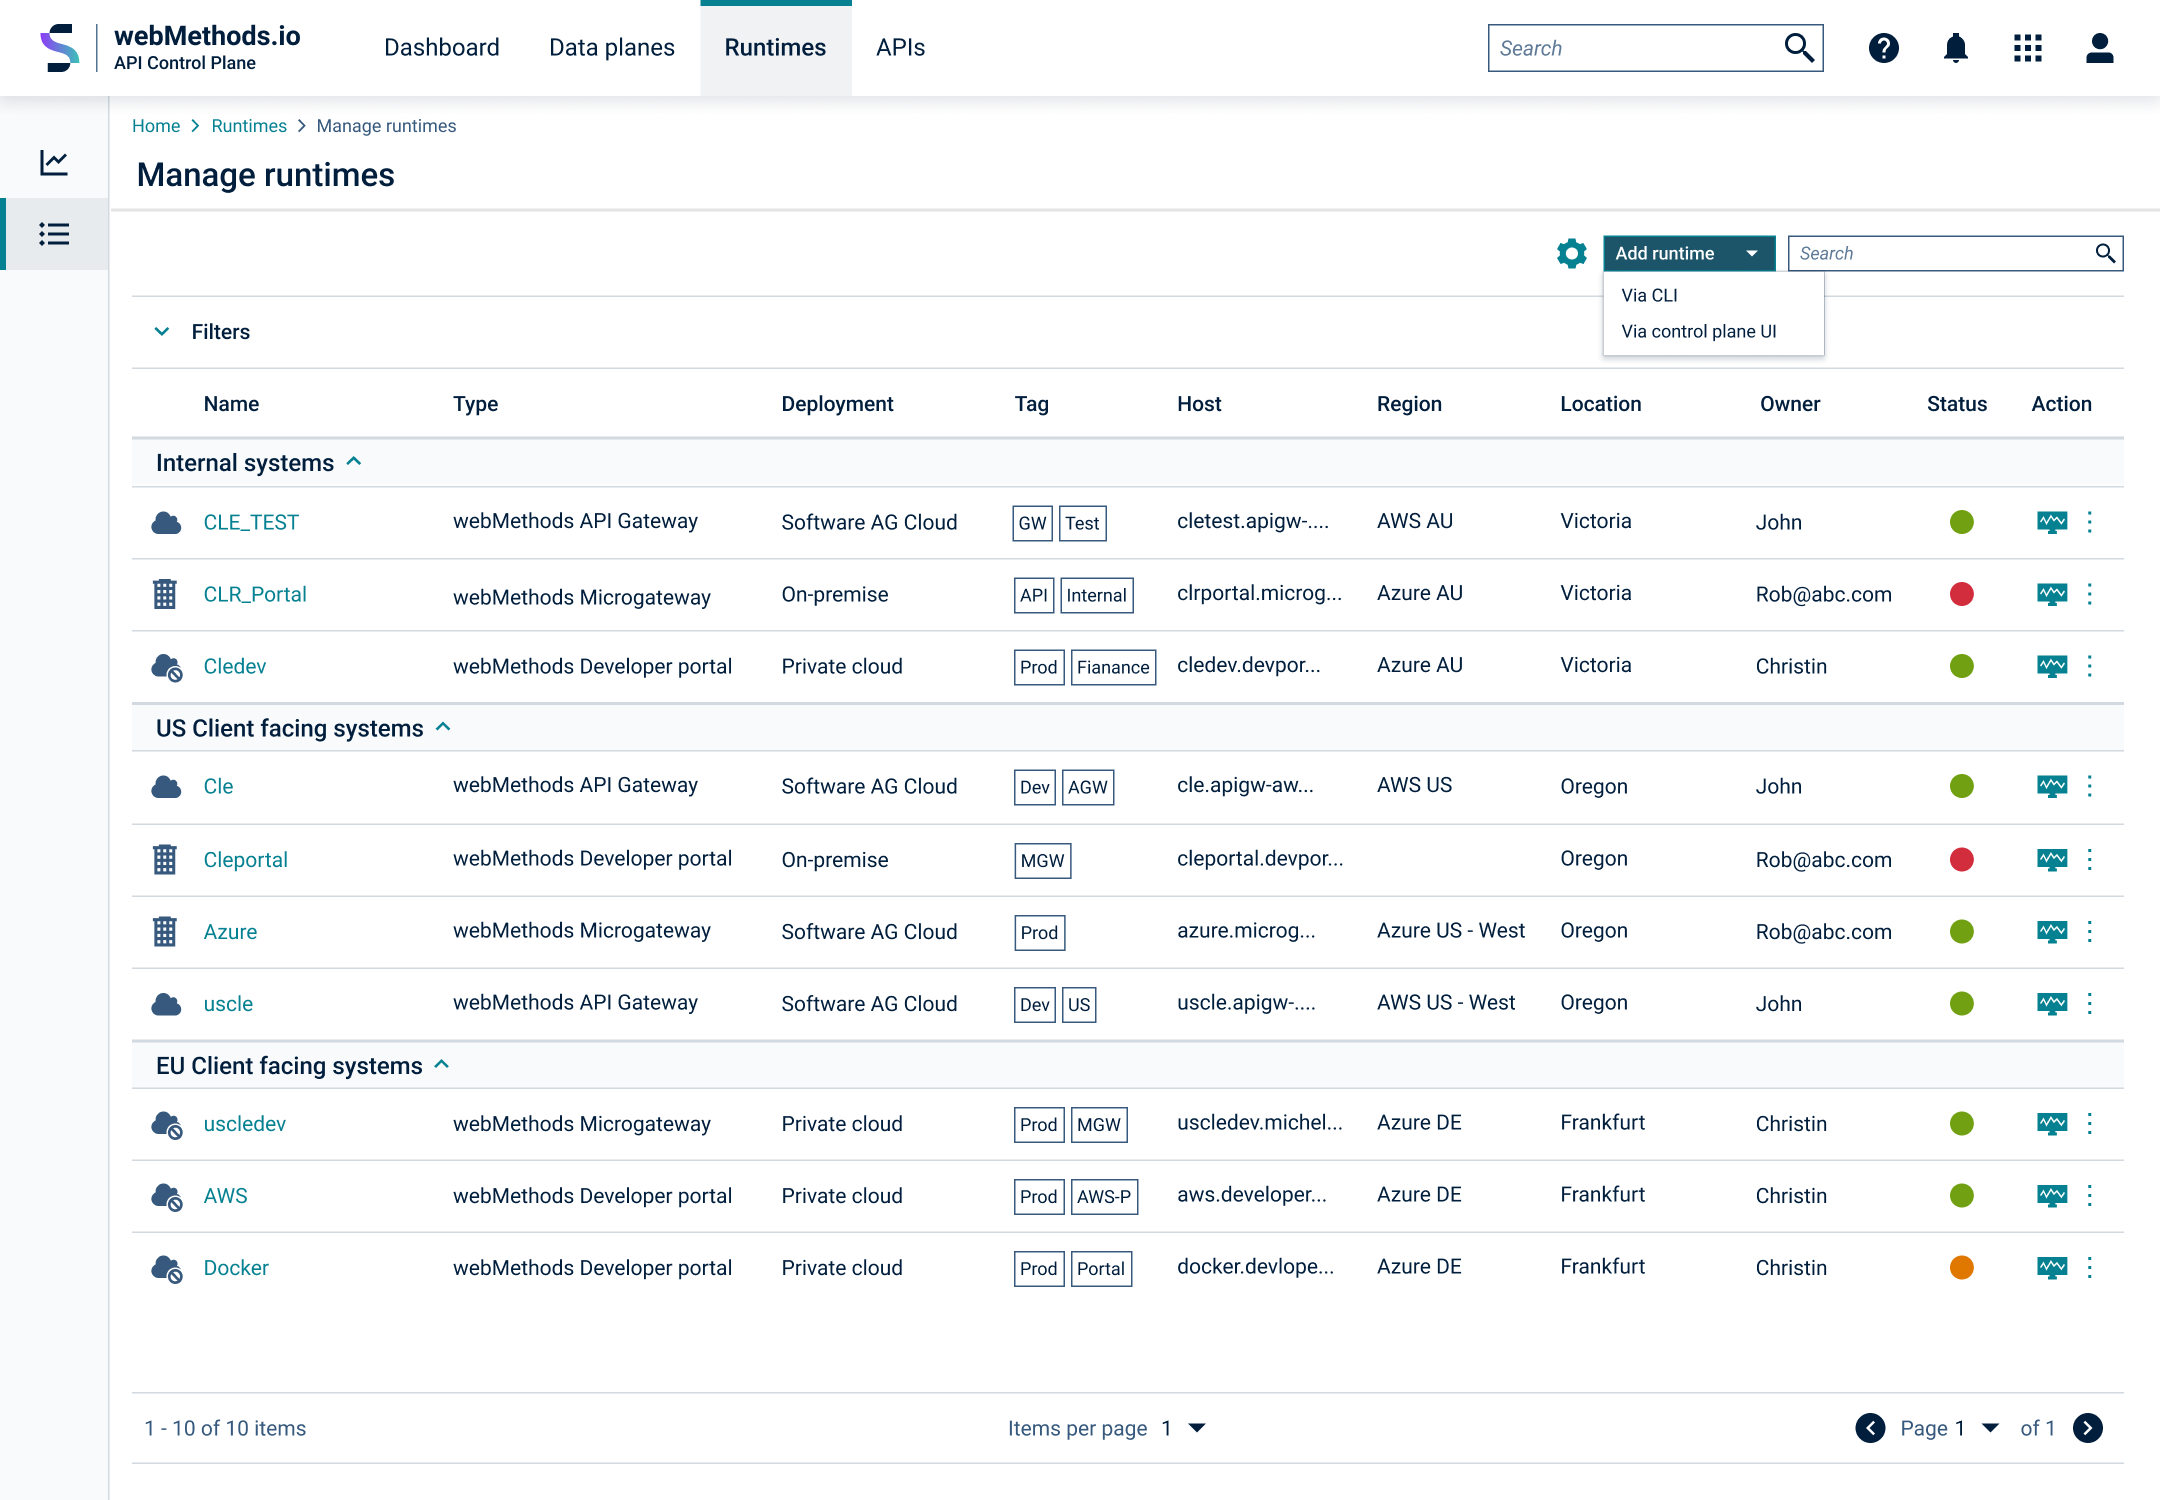Open the monitor icon for CLR_Portal
The image size is (2160, 1500).
pos(2052,594)
